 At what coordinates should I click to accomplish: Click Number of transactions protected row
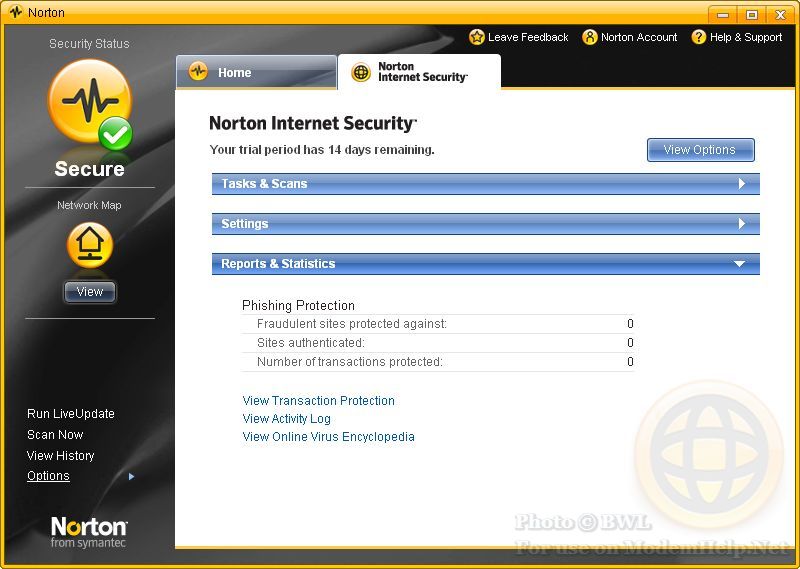(438, 362)
